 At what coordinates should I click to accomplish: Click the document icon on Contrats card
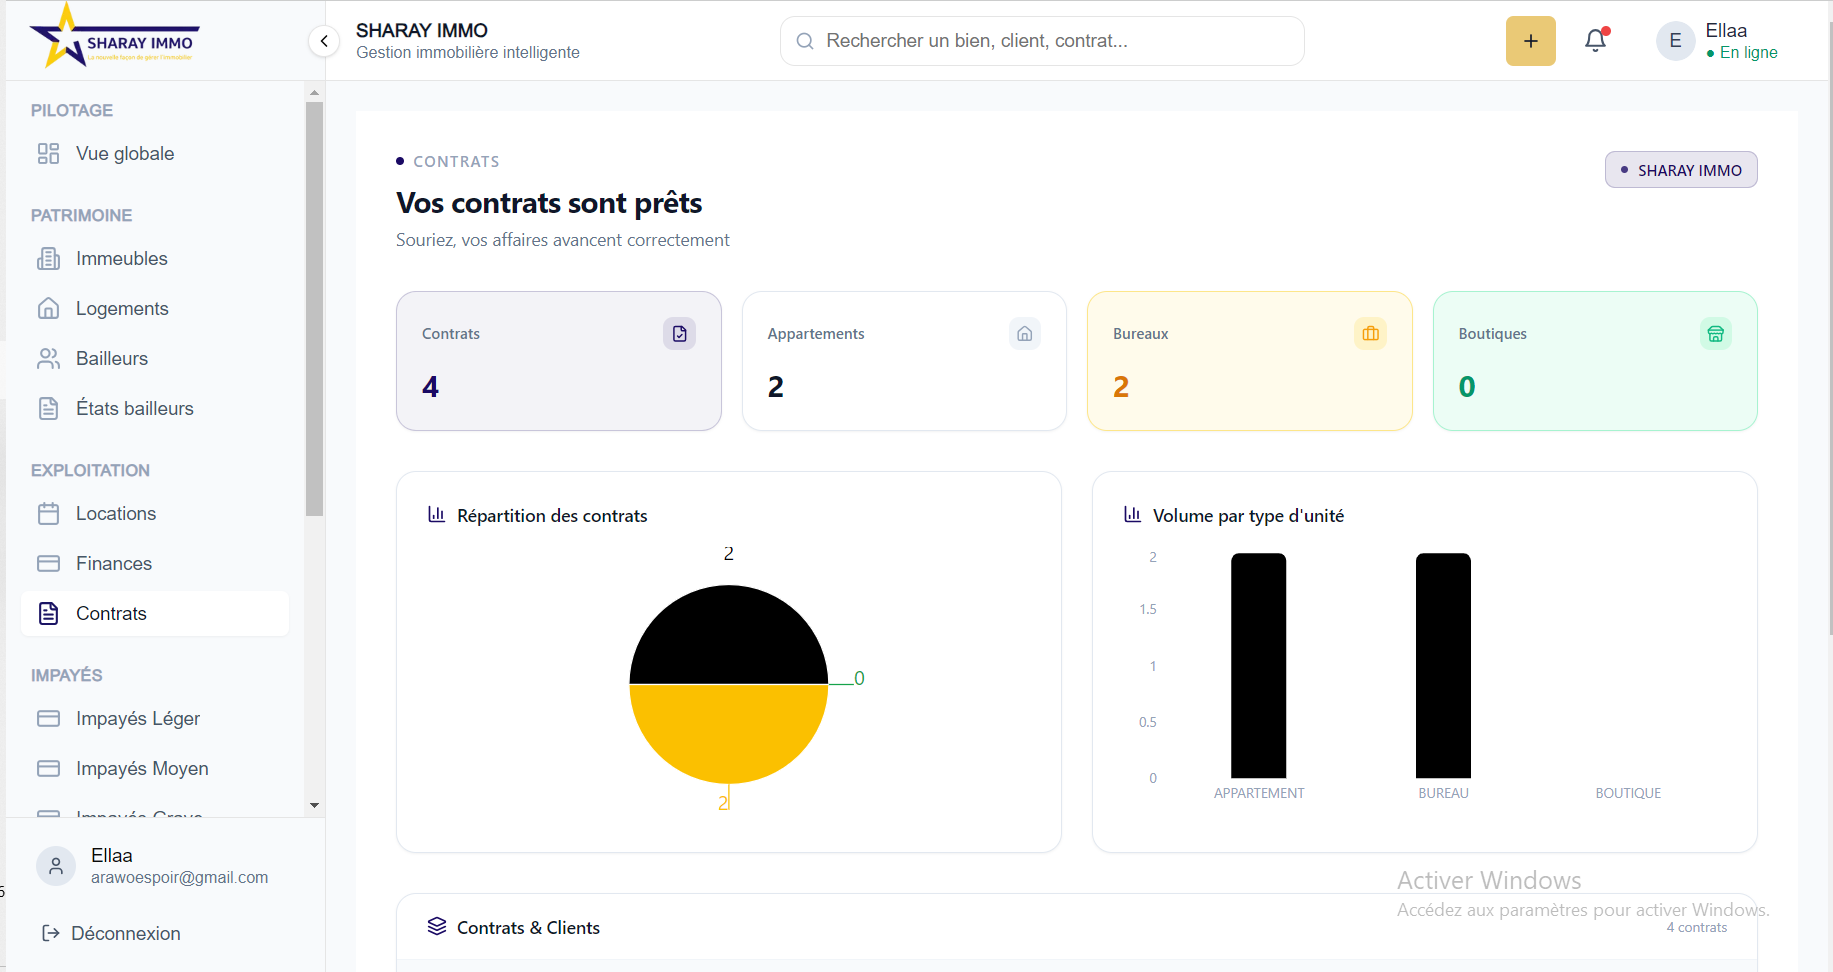tap(679, 334)
